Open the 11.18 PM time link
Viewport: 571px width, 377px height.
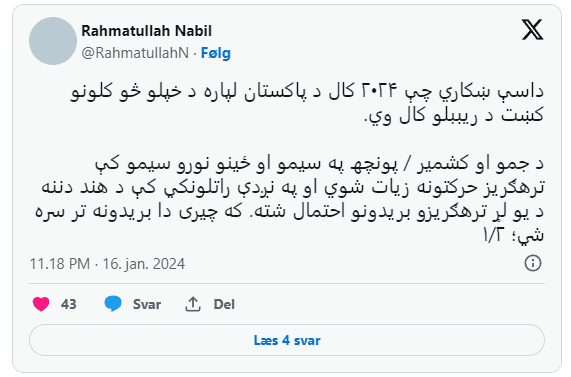coord(60,264)
